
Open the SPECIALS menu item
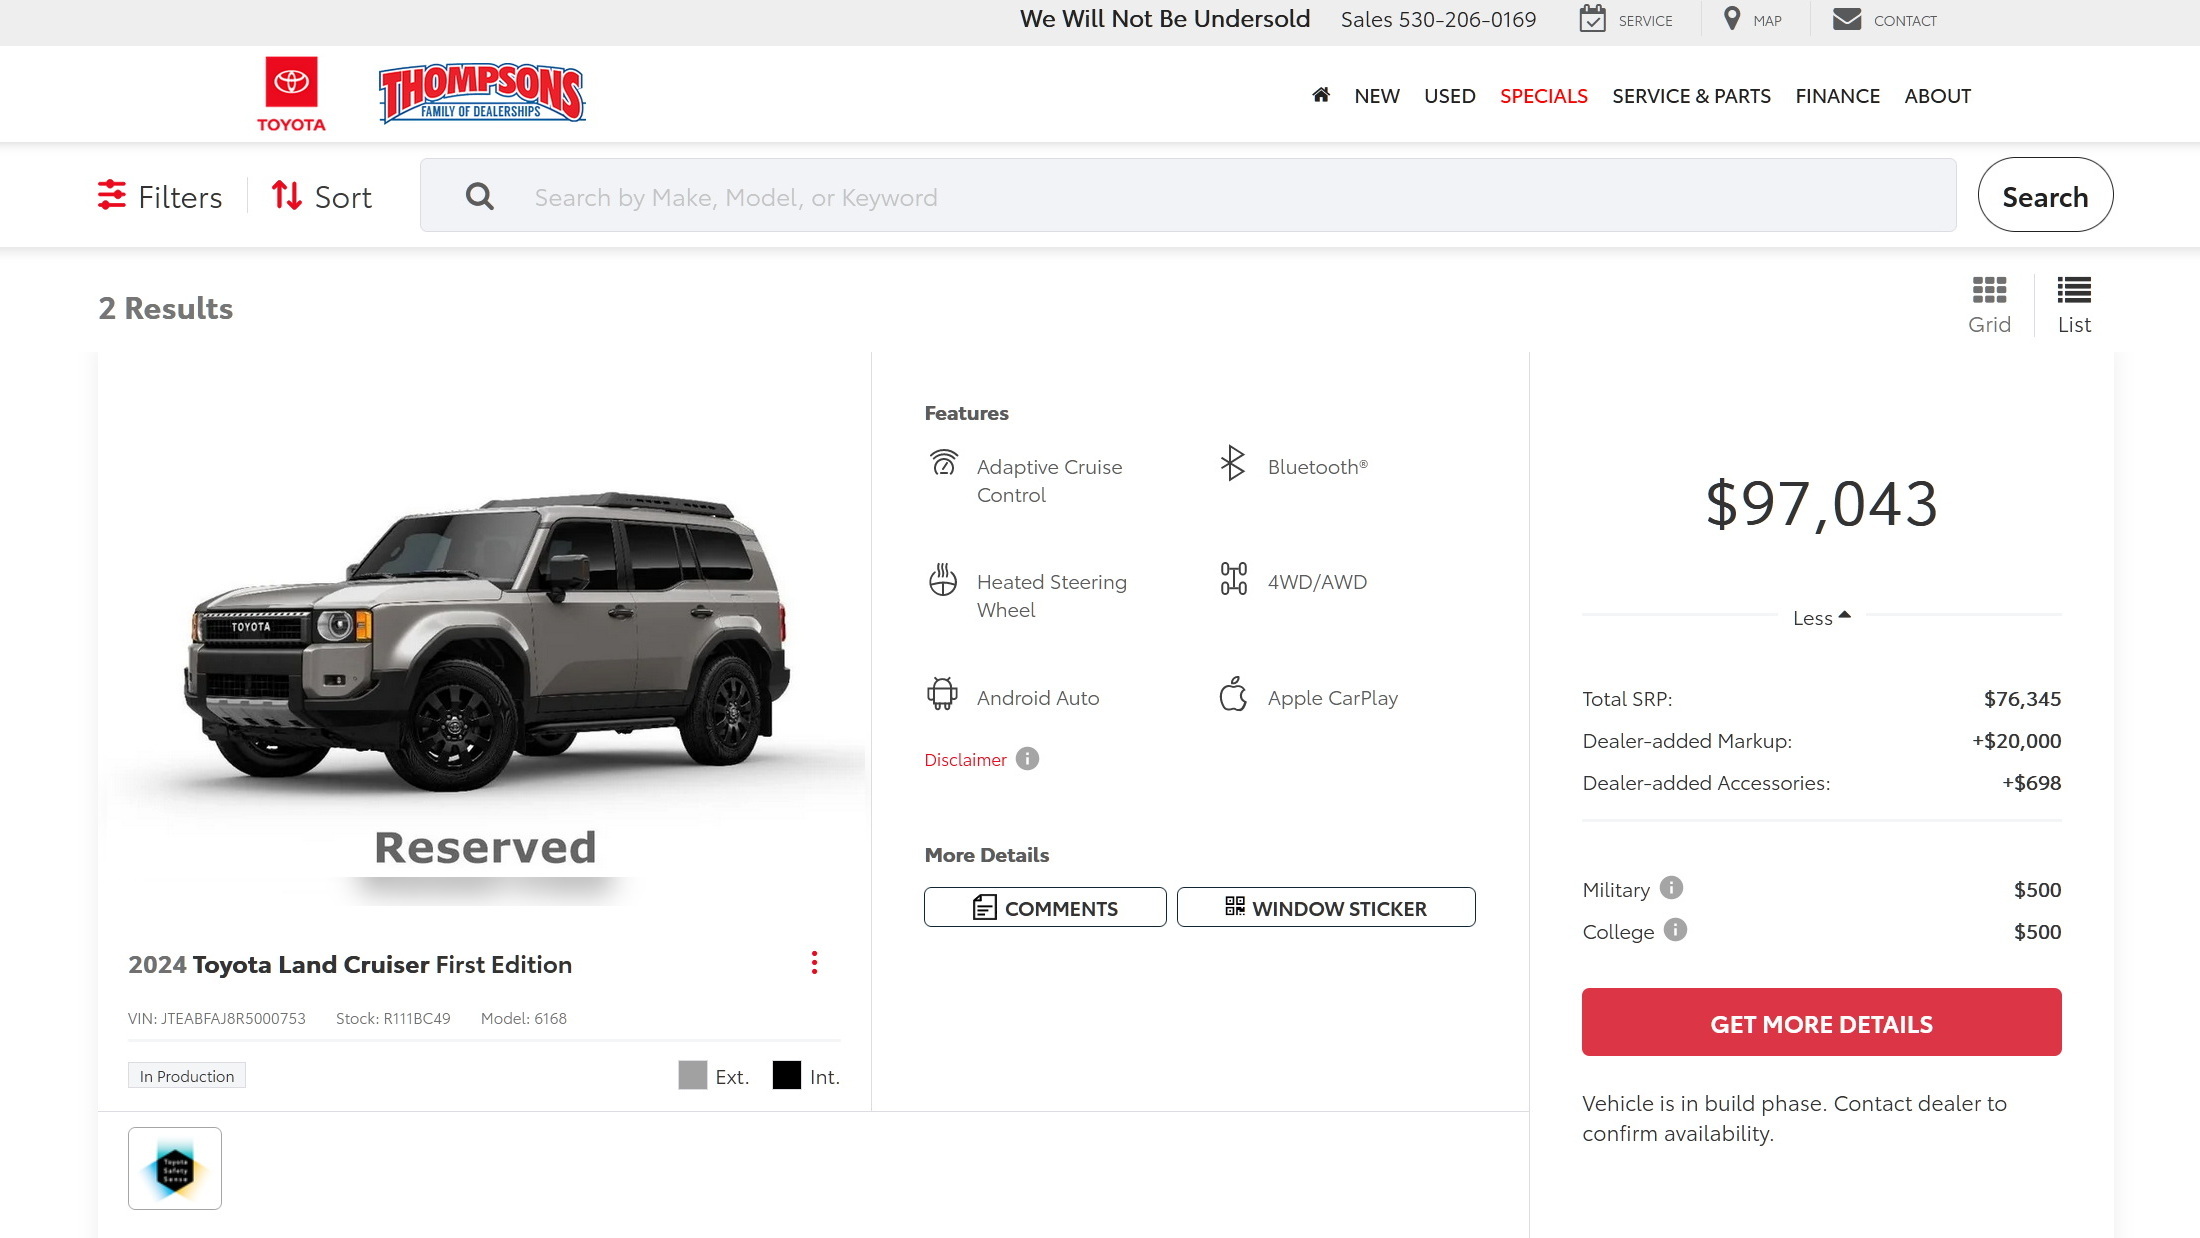1543,96
